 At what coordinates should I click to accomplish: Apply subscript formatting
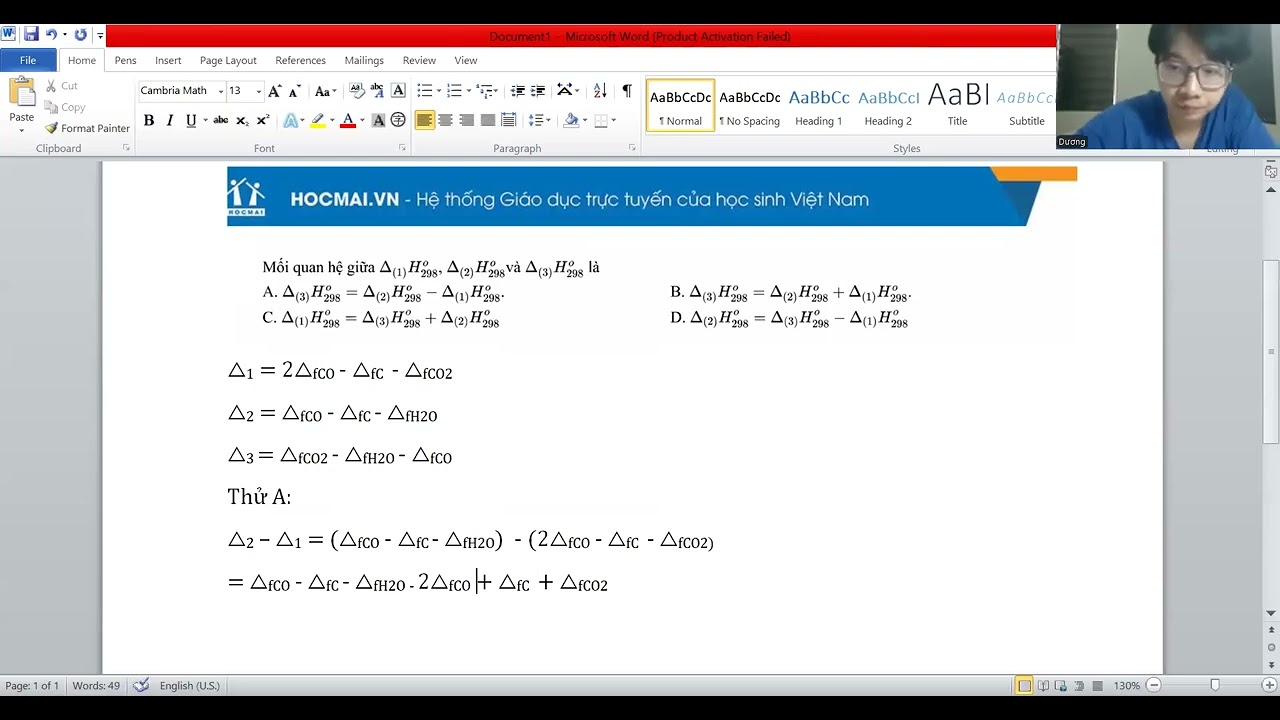(x=242, y=120)
